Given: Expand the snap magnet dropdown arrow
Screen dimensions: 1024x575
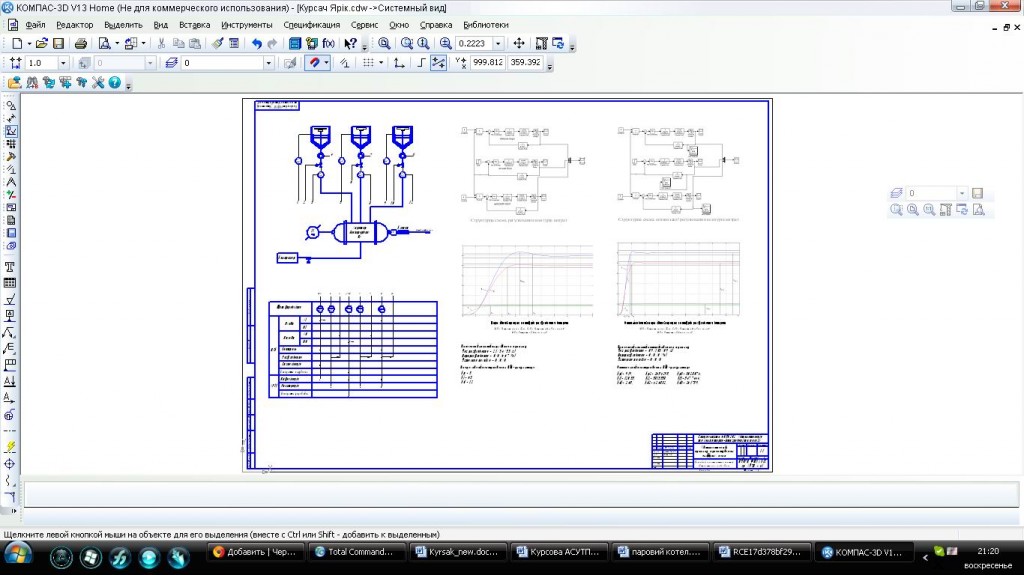Looking at the screenshot, I should (326, 63).
